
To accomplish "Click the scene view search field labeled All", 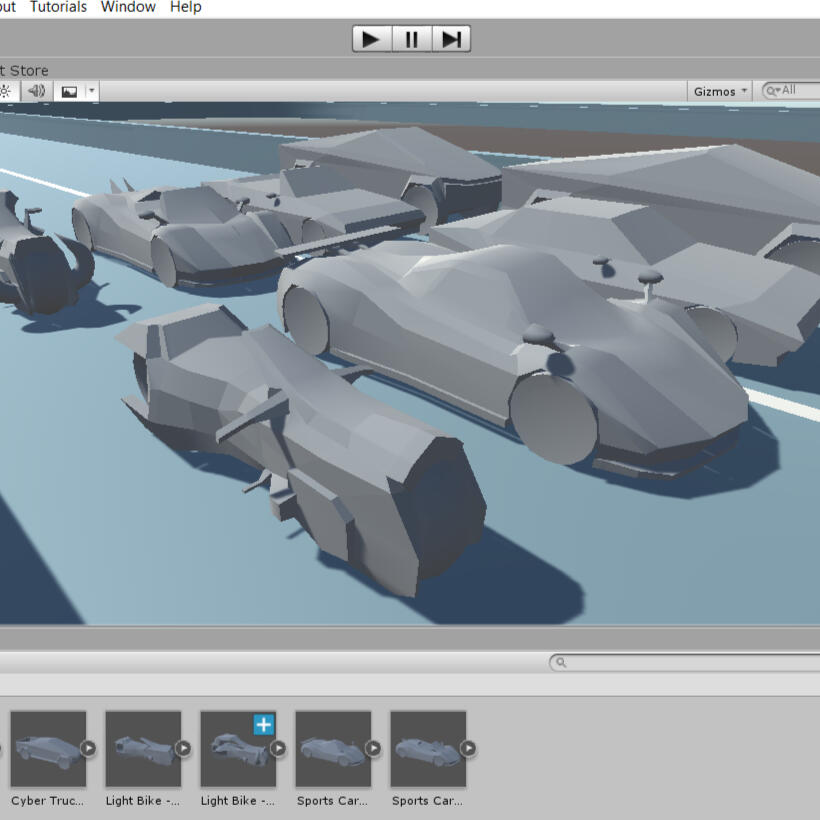I will [795, 91].
